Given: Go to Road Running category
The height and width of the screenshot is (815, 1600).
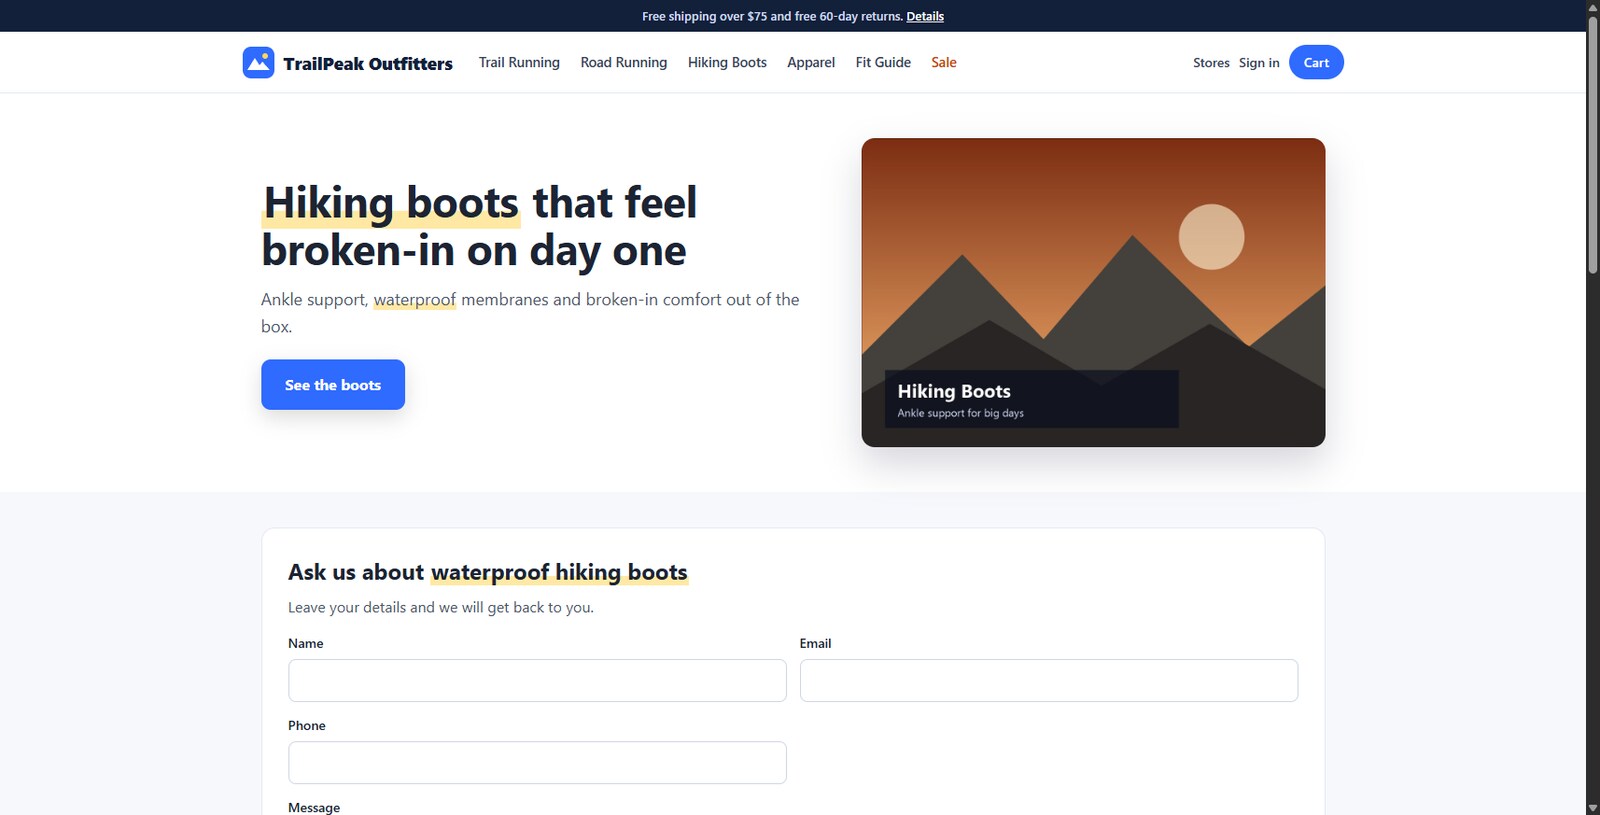Looking at the screenshot, I should tap(624, 62).
